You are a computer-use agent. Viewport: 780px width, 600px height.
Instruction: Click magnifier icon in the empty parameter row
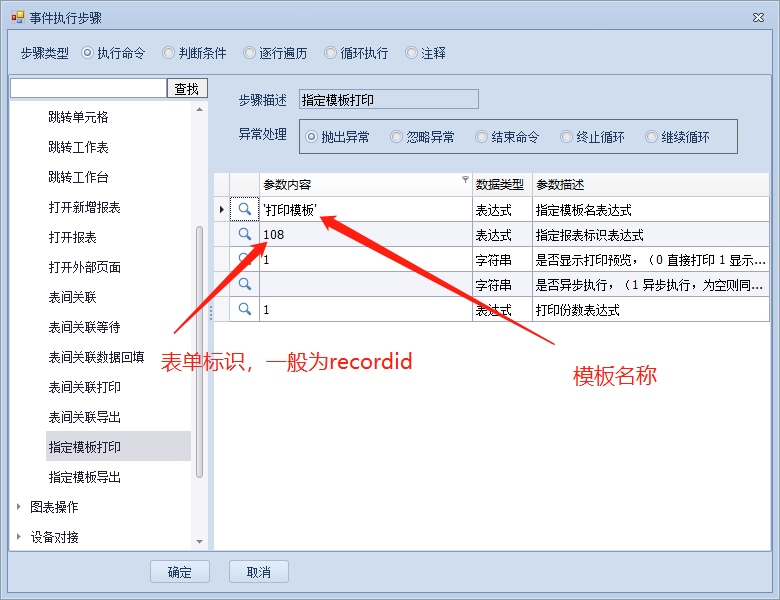pyautogui.click(x=244, y=285)
